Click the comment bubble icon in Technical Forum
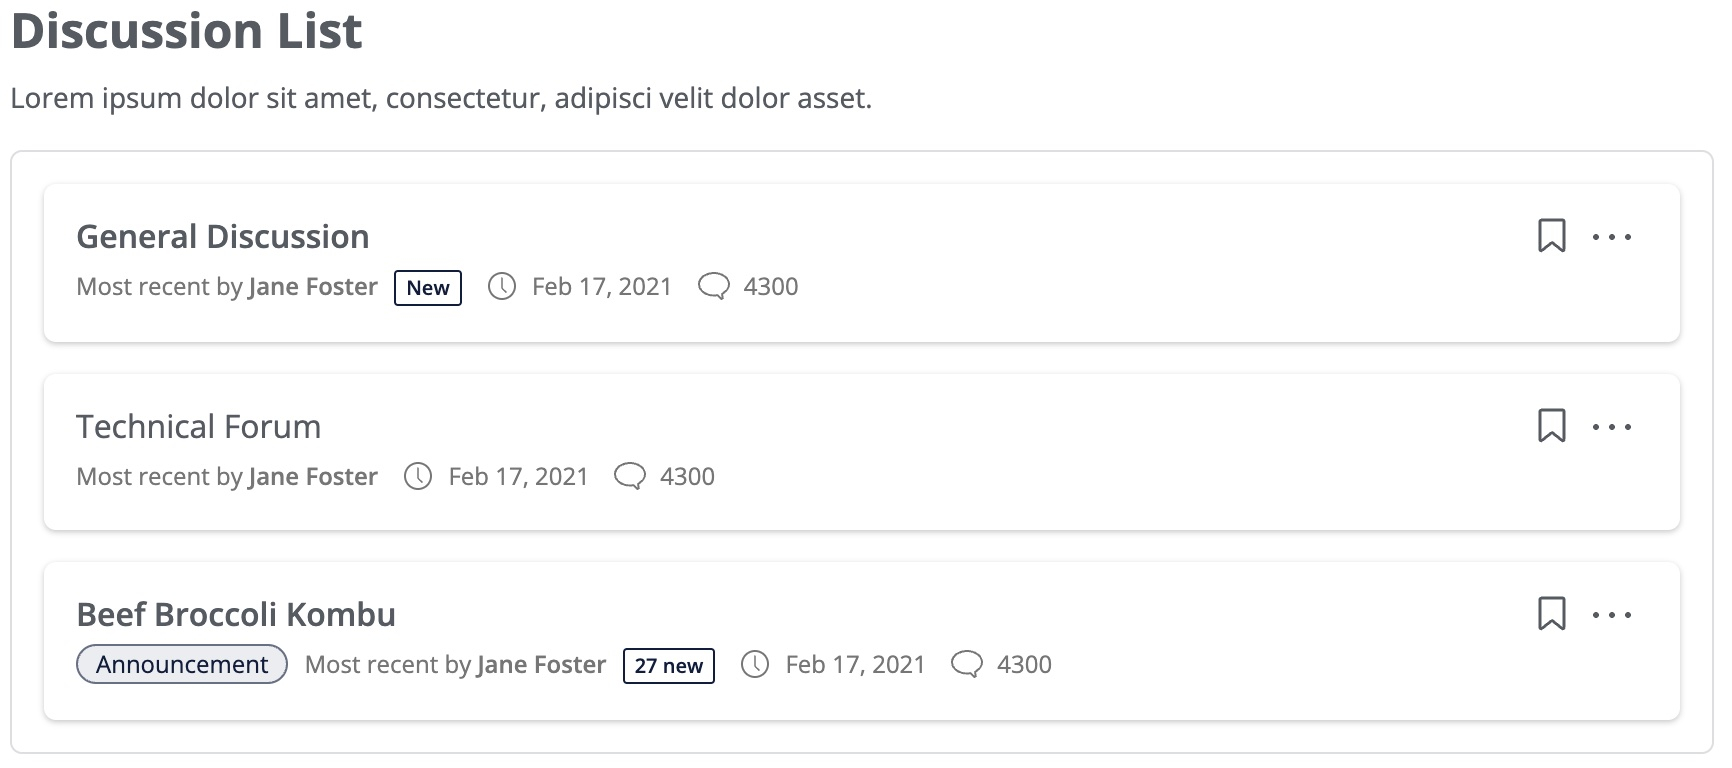1732x768 pixels. (x=629, y=476)
